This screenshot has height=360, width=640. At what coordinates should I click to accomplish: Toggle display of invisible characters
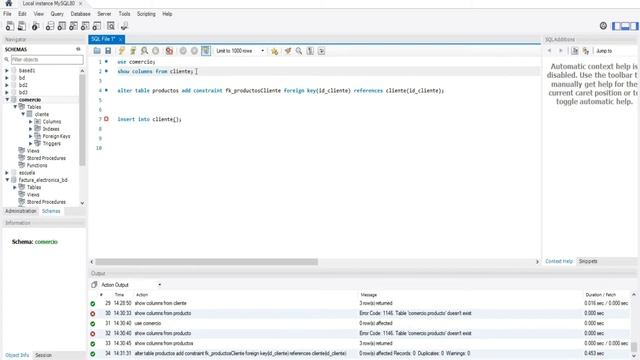click(x=310, y=51)
